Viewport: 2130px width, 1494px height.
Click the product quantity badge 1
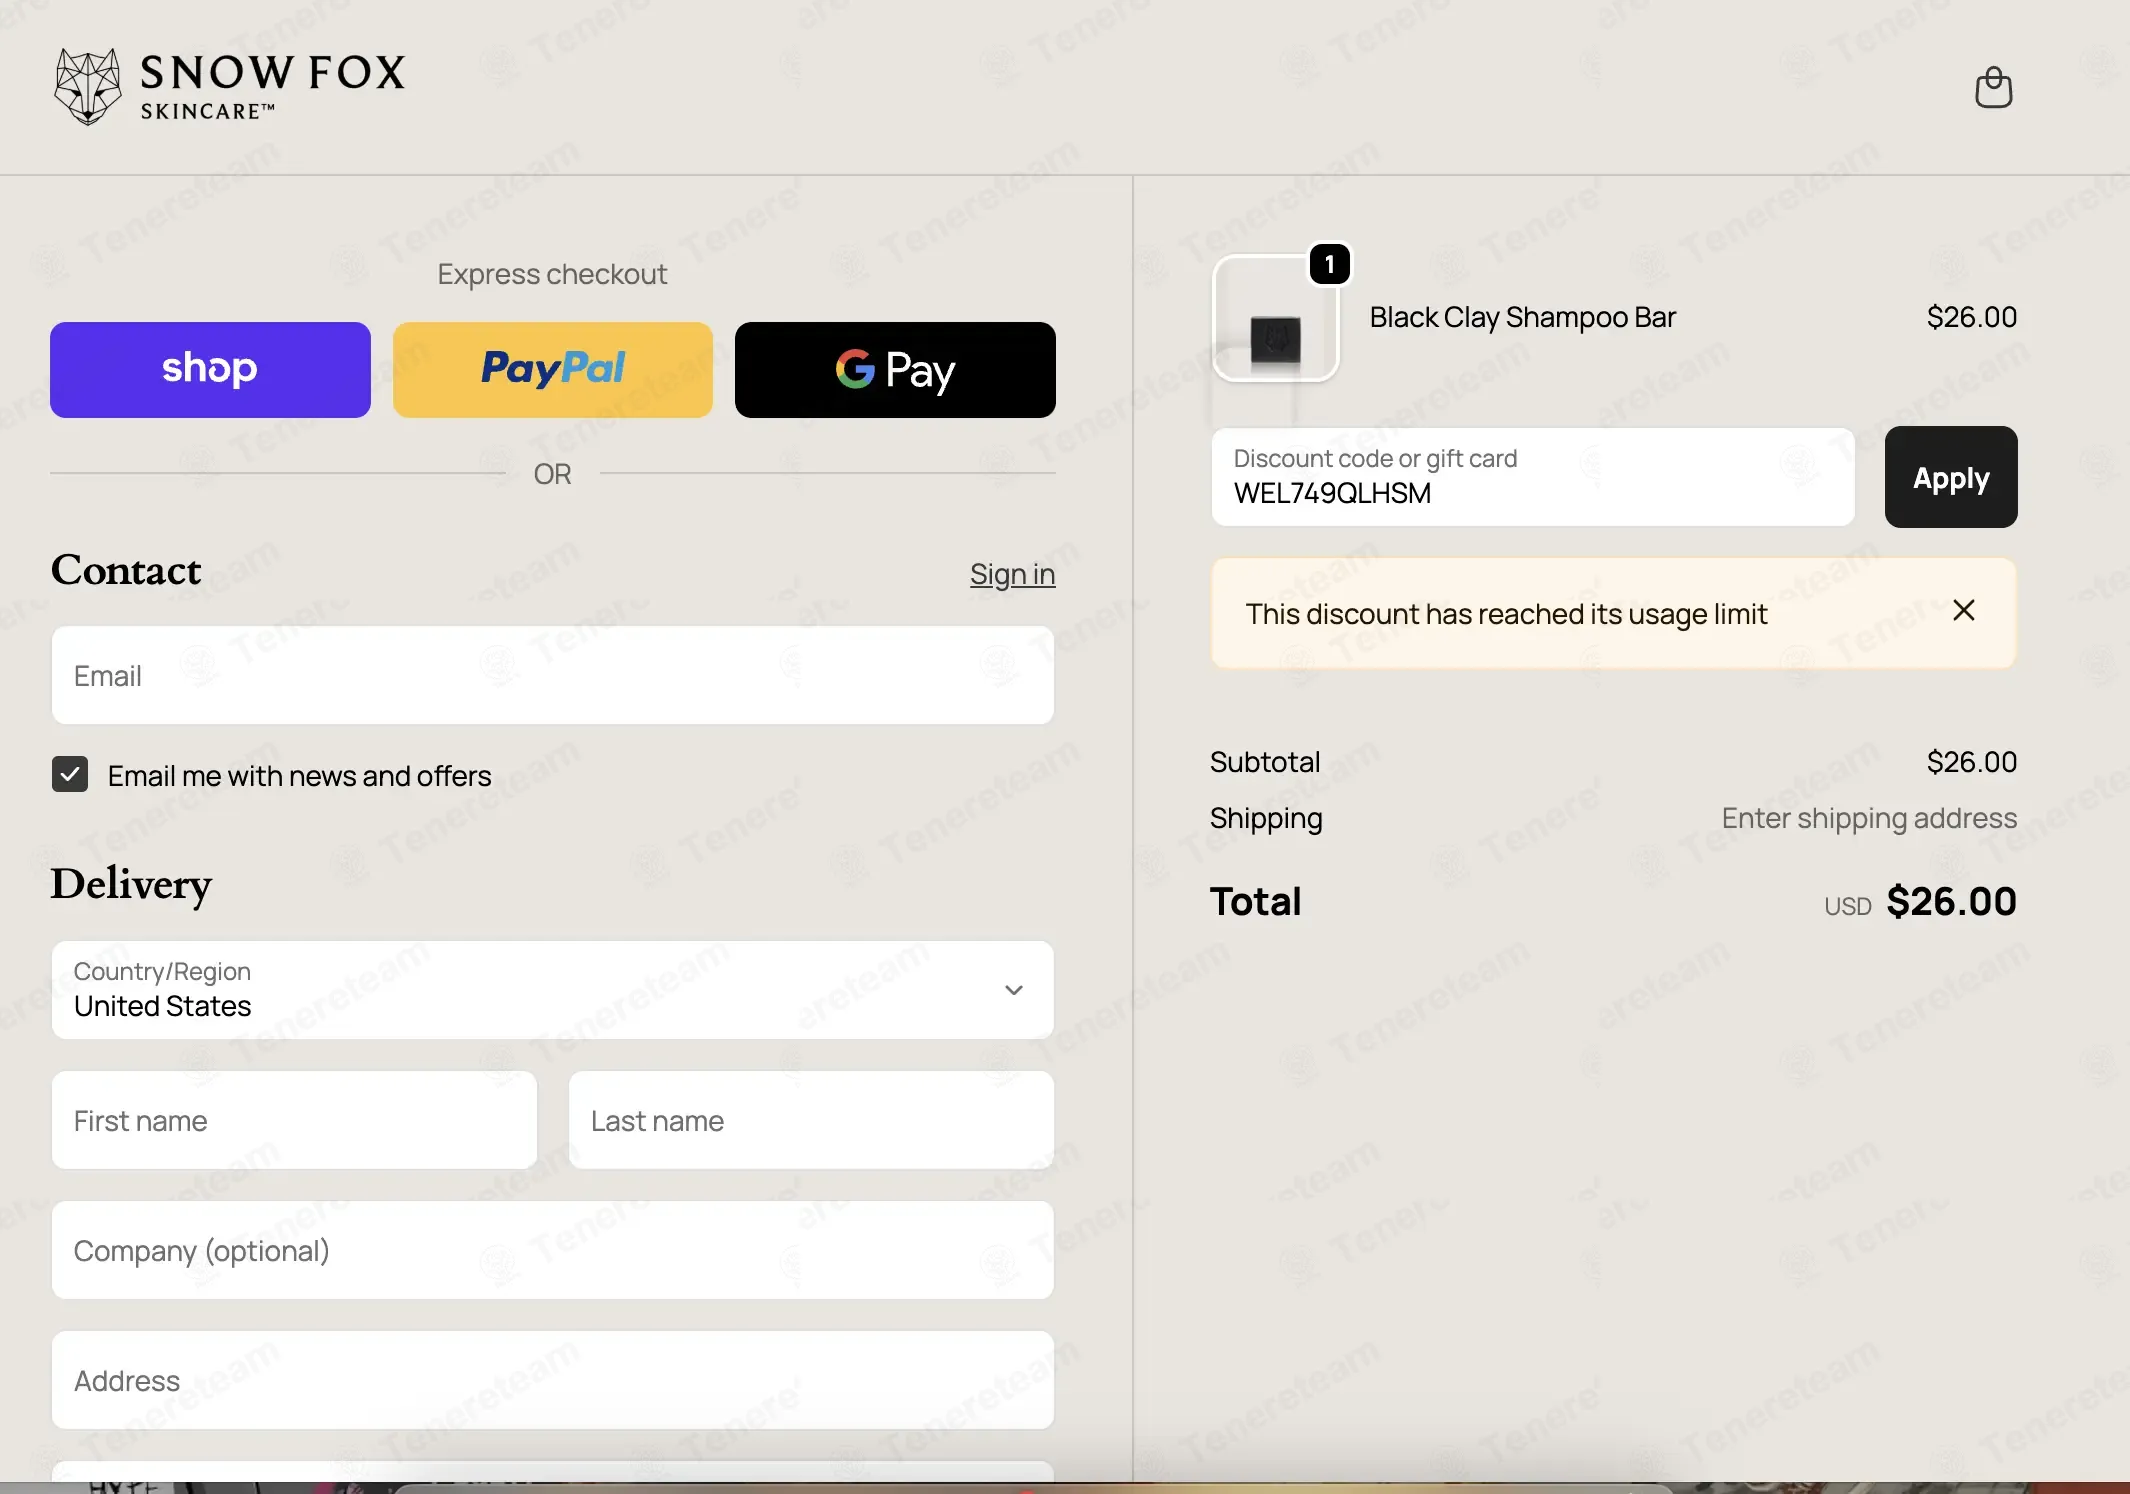point(1330,264)
